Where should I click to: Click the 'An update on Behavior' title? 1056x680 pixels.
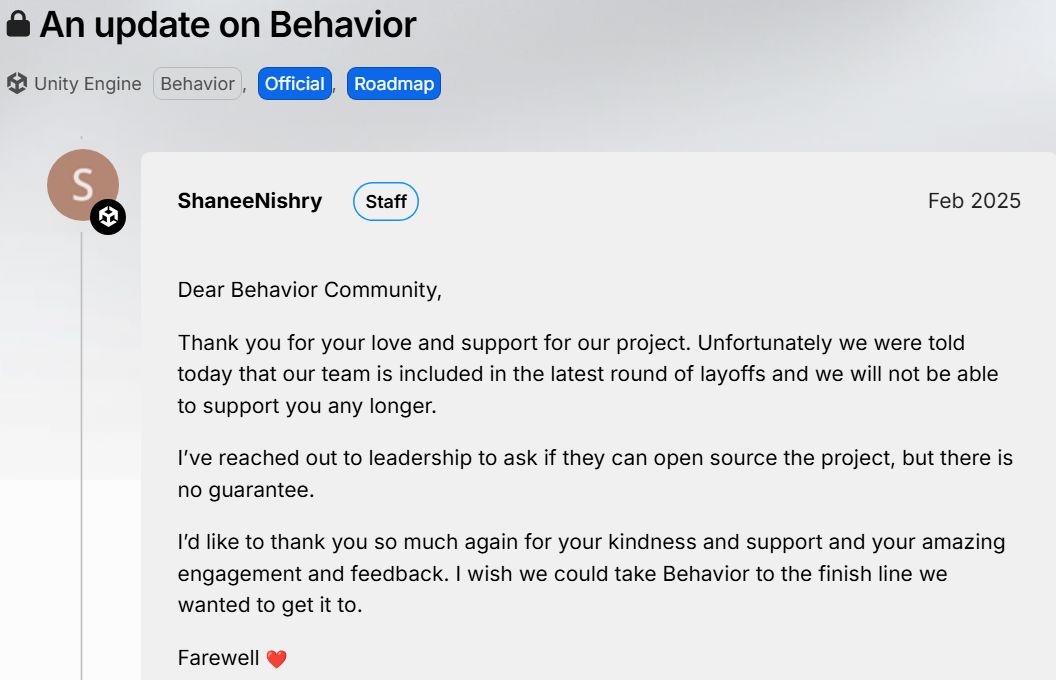click(228, 25)
